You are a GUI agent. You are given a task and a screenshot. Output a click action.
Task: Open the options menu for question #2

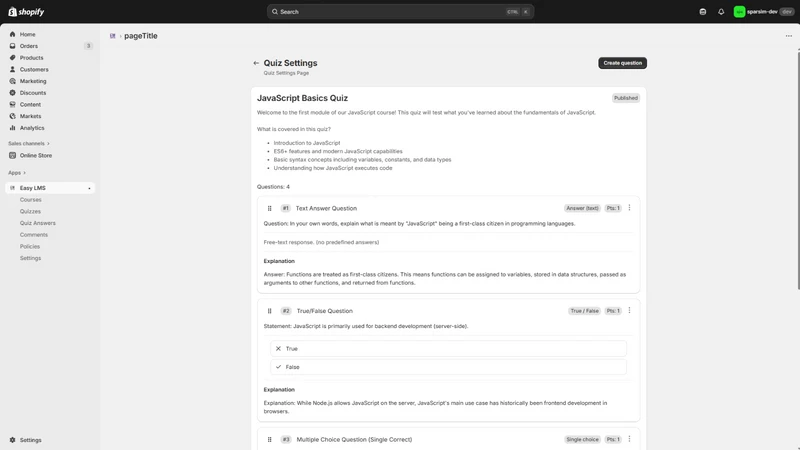[629, 310]
